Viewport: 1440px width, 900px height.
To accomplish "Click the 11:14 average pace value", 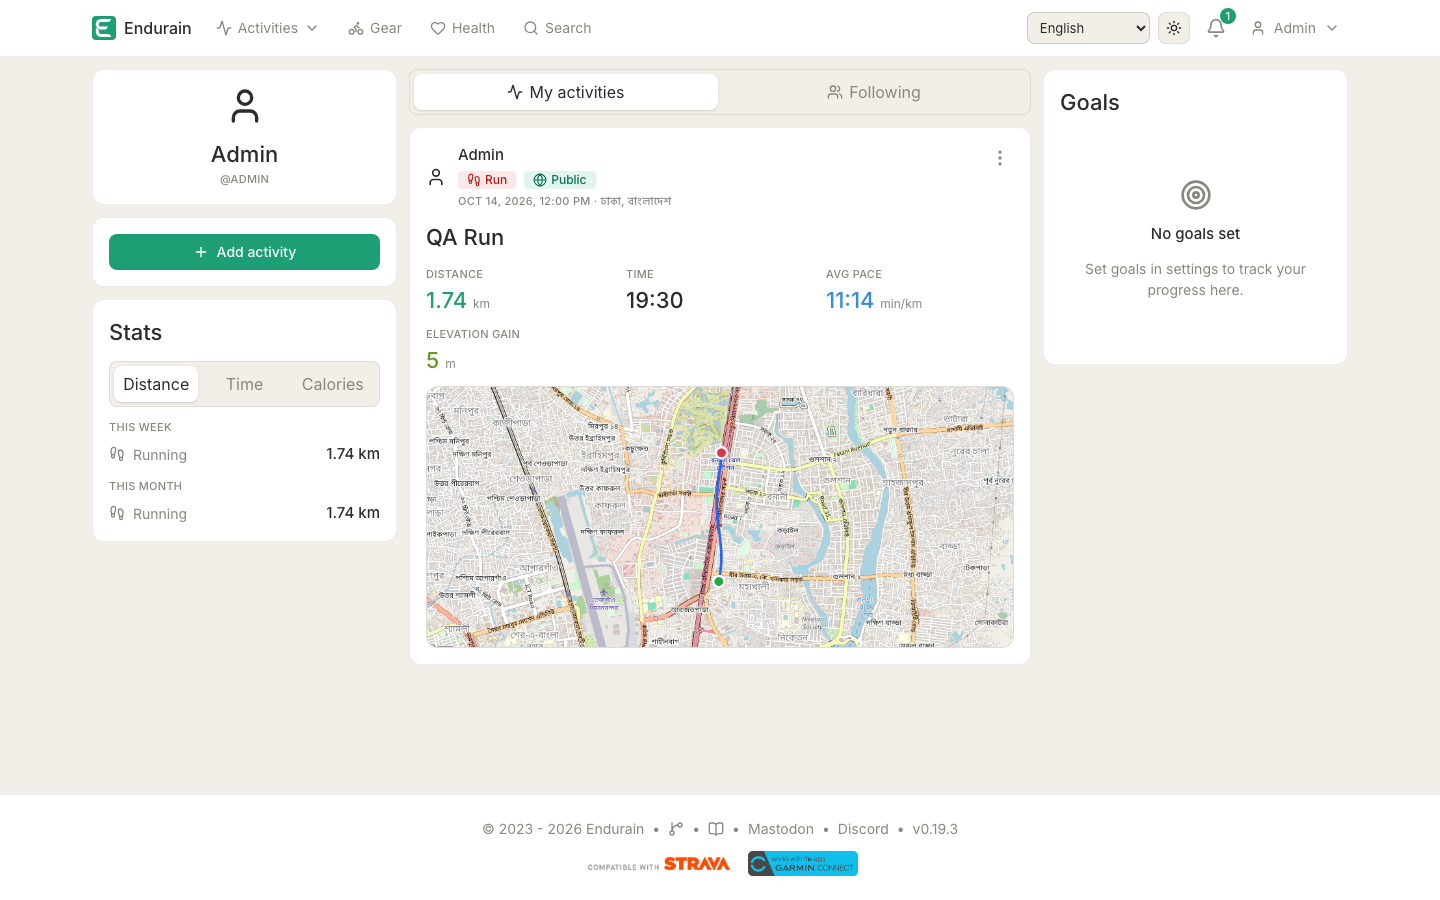I will pos(850,300).
